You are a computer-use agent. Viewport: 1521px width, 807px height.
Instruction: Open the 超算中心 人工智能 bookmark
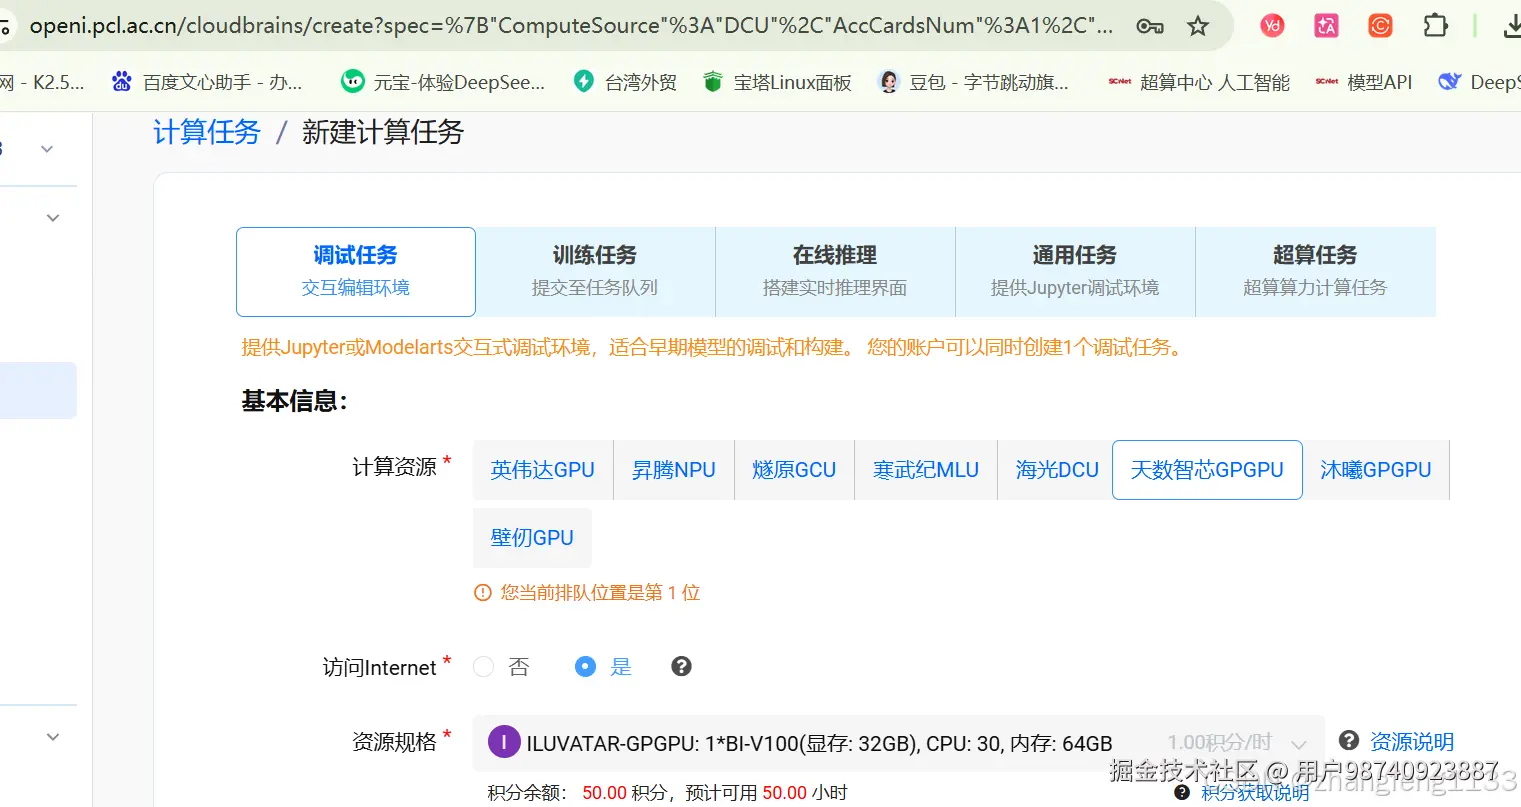point(1199,82)
